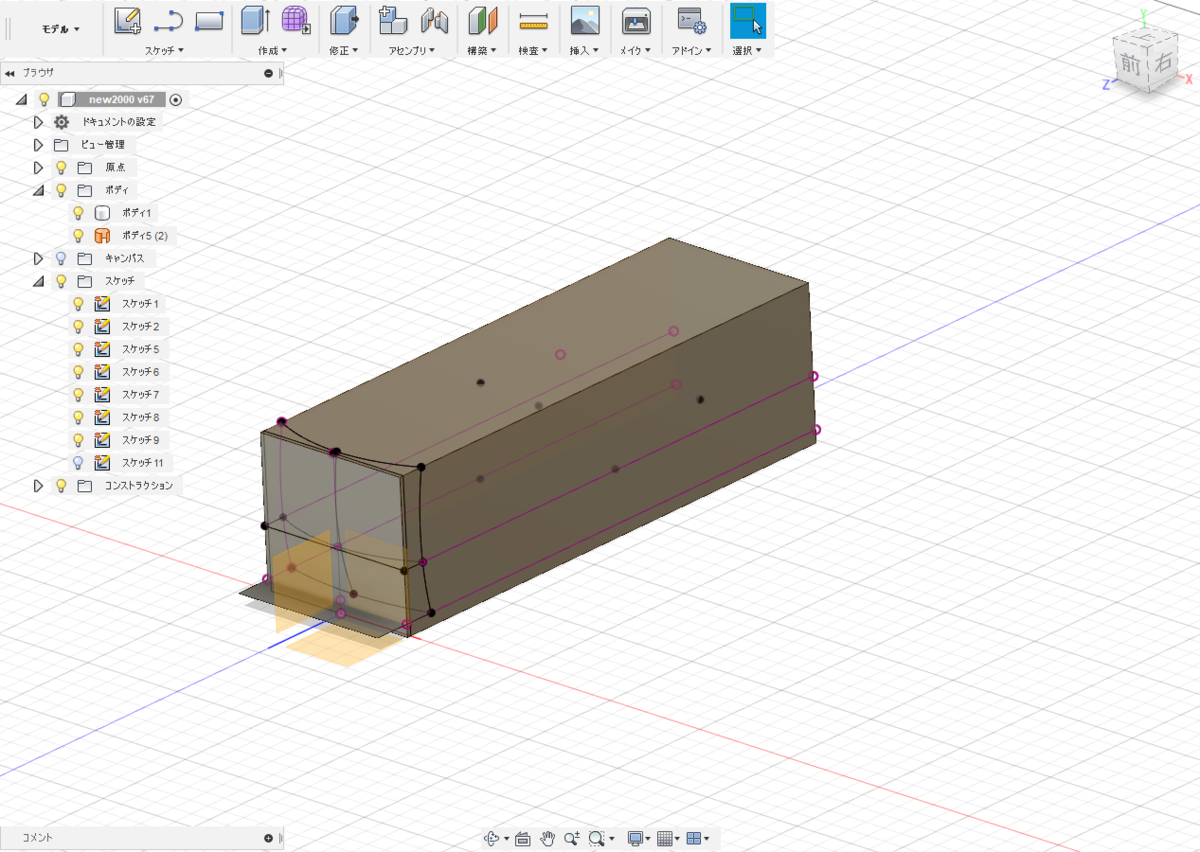Click the 3D Print make icon

click(x=636, y=20)
